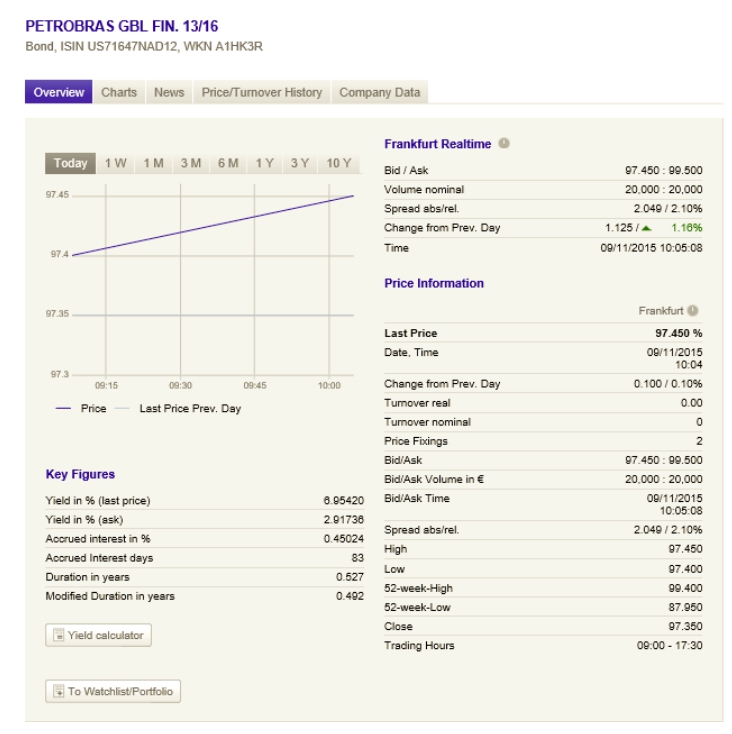
Task: Click Low value 97.400
Action: coord(685,569)
